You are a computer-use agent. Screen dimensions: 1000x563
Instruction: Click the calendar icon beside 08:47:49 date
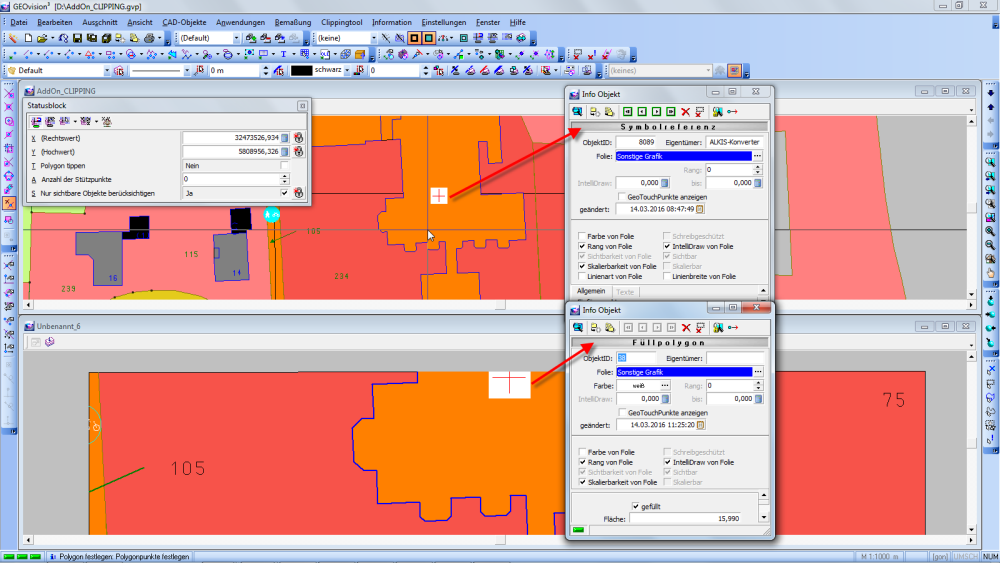pyautogui.click(x=700, y=210)
